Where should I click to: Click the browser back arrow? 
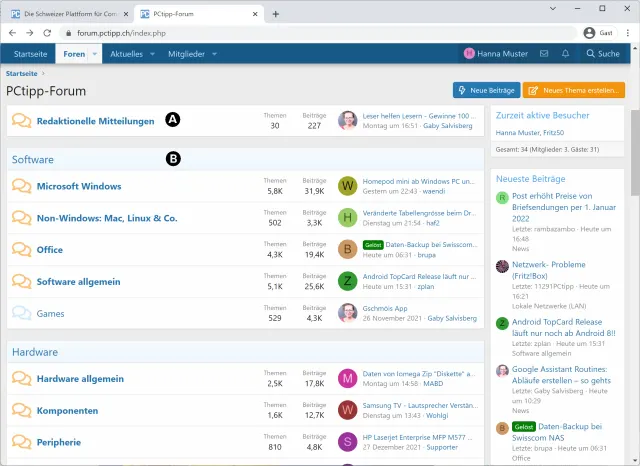(13, 33)
